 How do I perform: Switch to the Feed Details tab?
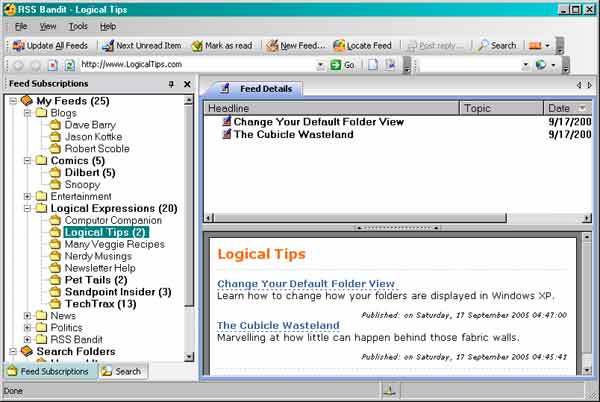[x=255, y=89]
